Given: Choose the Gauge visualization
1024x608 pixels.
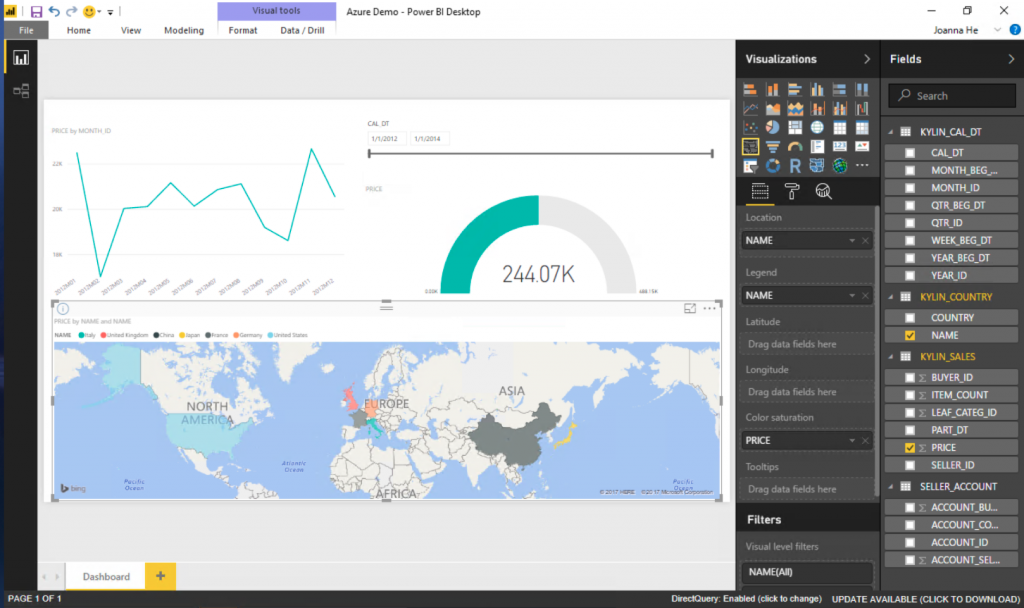Looking at the screenshot, I should pyautogui.click(x=795, y=147).
